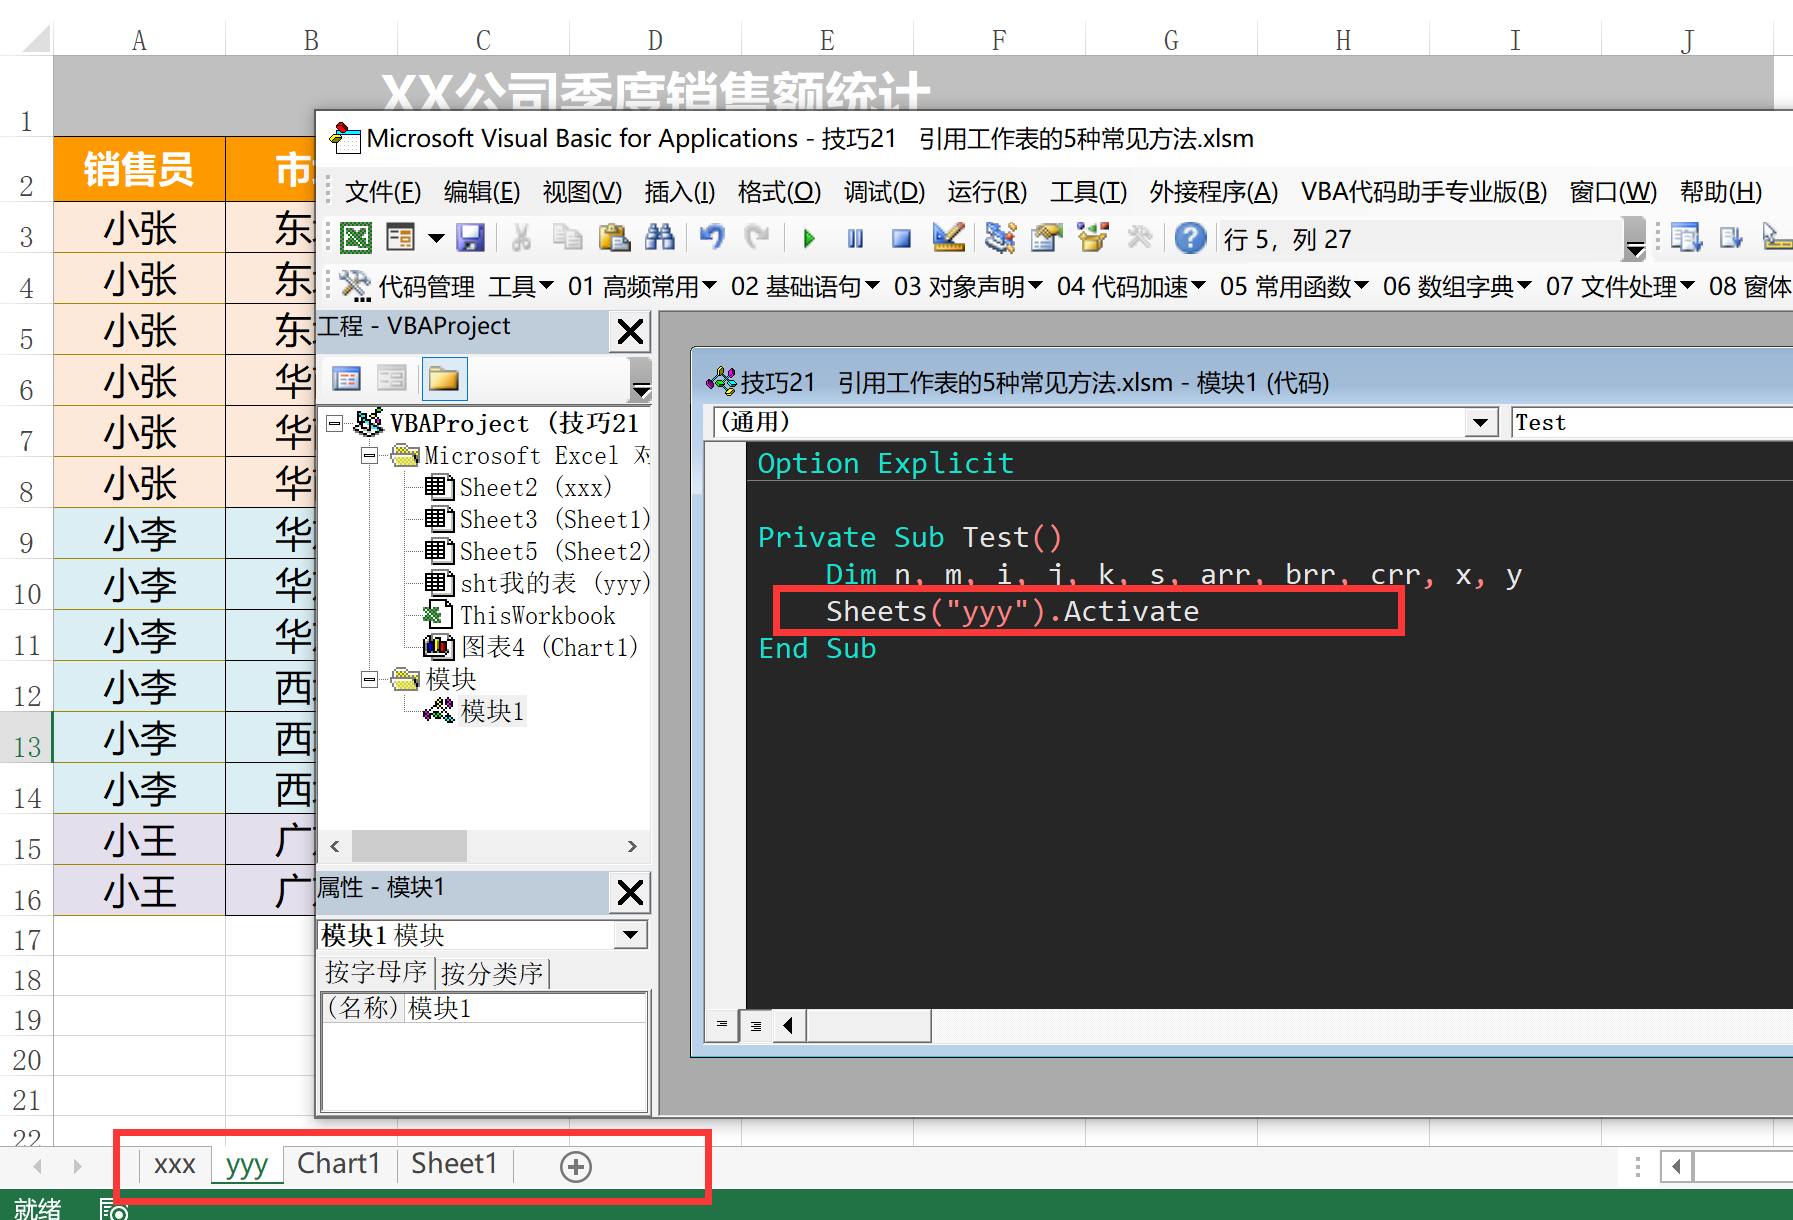Click the Paste clipboard icon
This screenshot has height=1220, width=1793.
613,238
